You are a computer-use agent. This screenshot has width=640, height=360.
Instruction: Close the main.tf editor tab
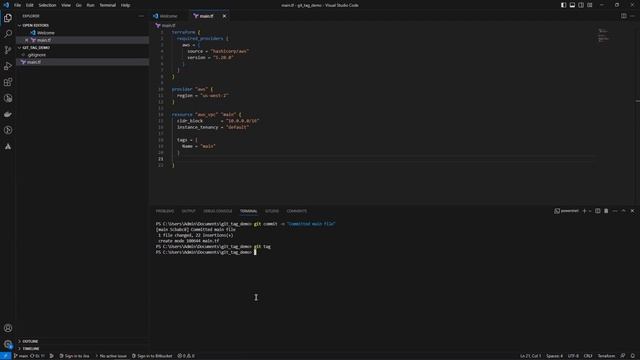click(x=224, y=16)
